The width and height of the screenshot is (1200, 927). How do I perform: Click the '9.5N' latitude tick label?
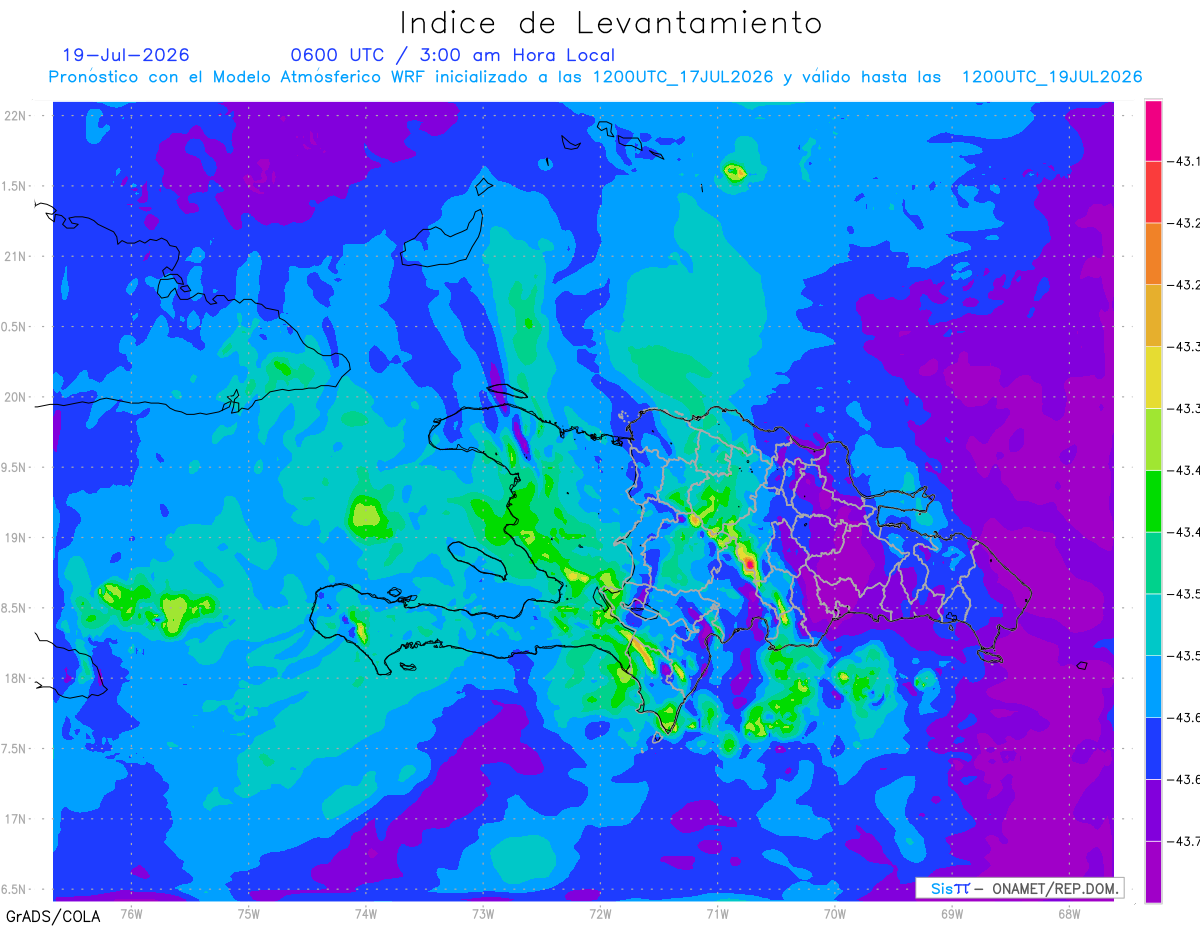point(15,467)
